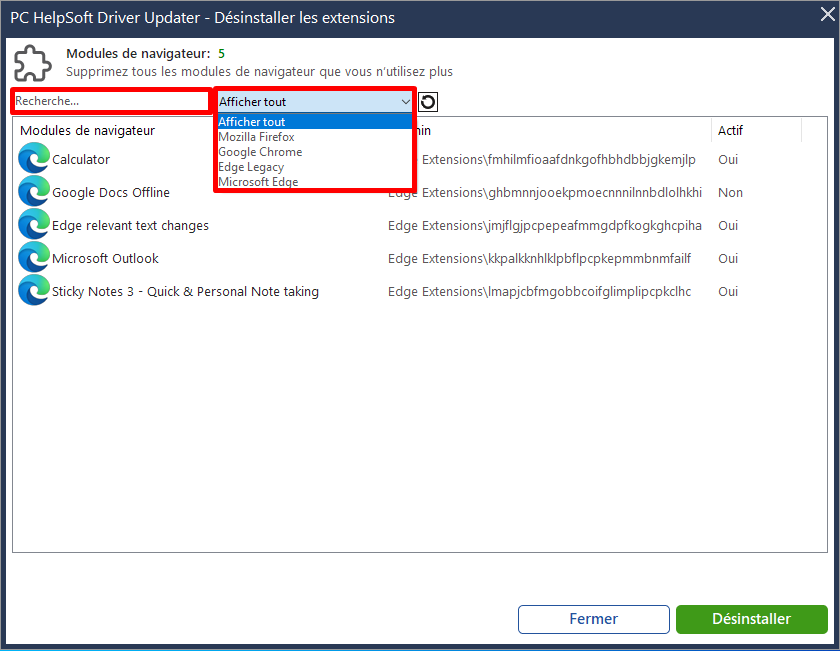Sort by the Modules de navigateur column header
The width and height of the screenshot is (840, 651).
click(87, 131)
